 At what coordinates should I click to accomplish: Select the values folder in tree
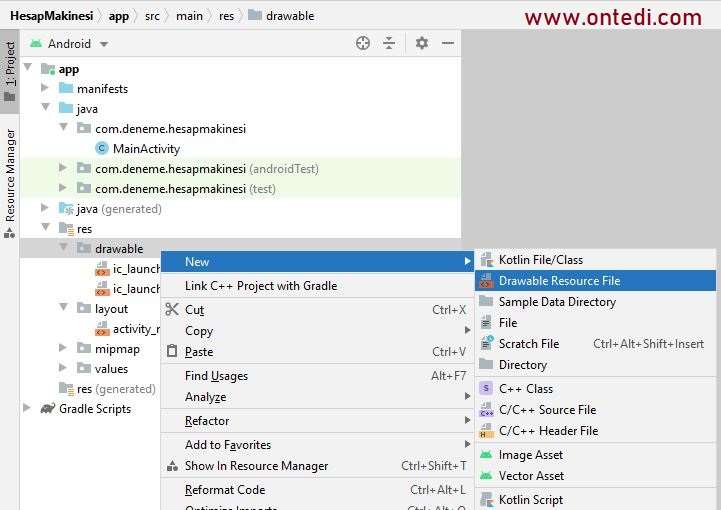(x=111, y=369)
